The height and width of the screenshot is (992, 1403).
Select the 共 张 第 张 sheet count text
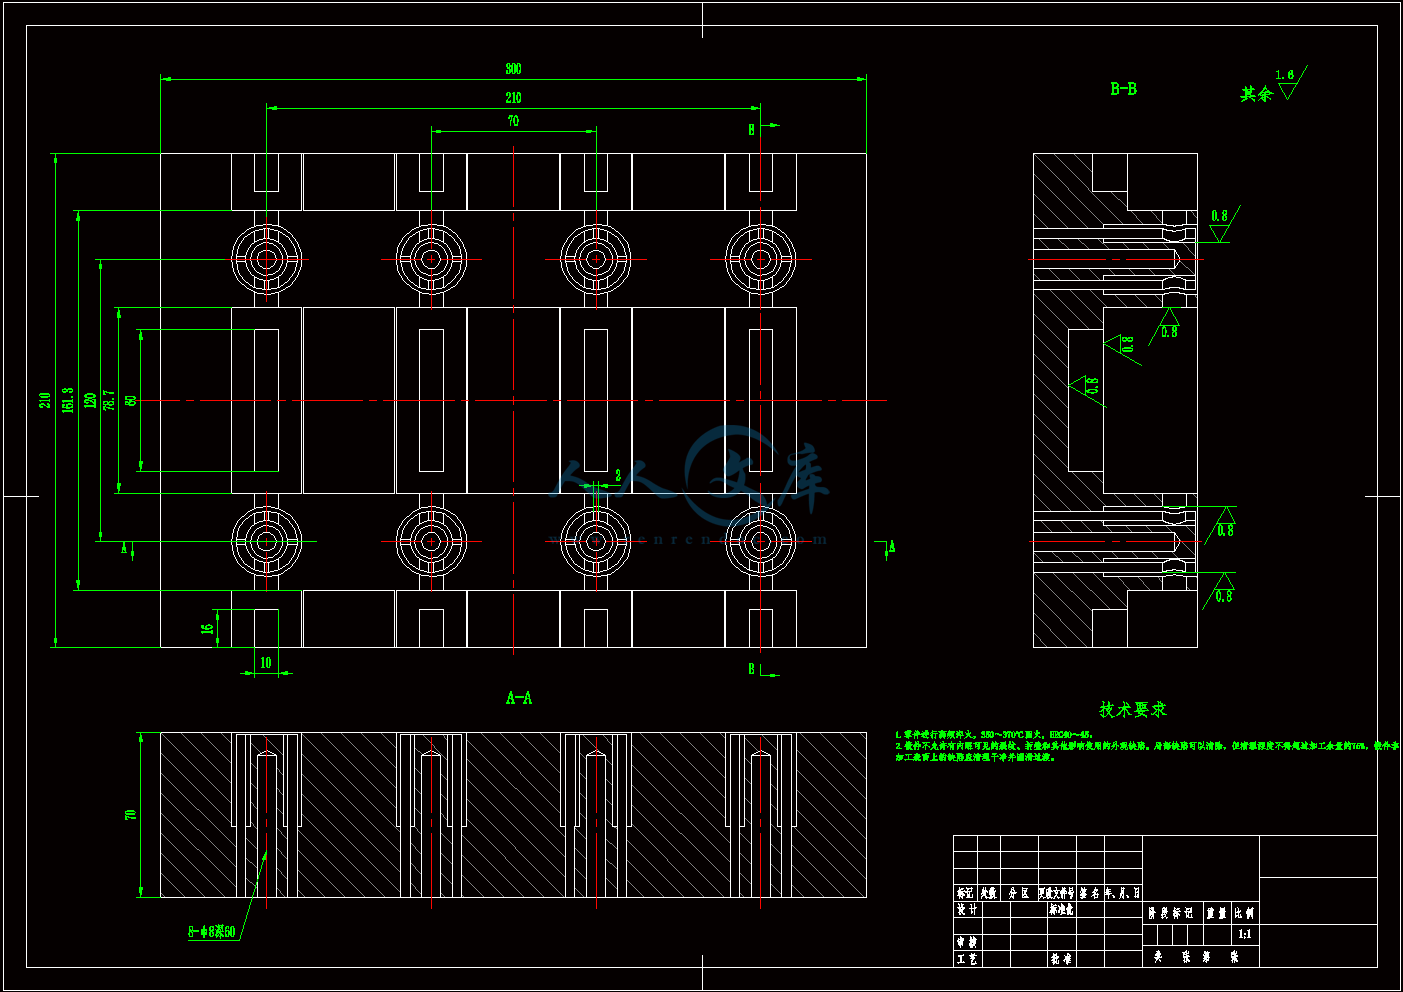pos(1196,957)
